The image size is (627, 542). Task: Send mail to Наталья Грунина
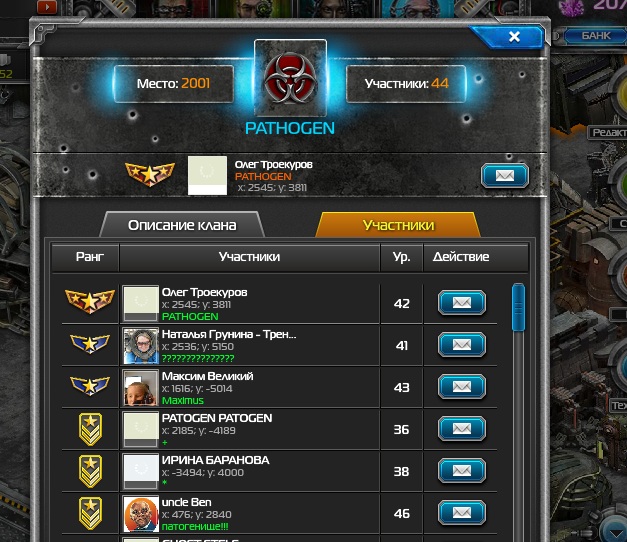(x=462, y=345)
